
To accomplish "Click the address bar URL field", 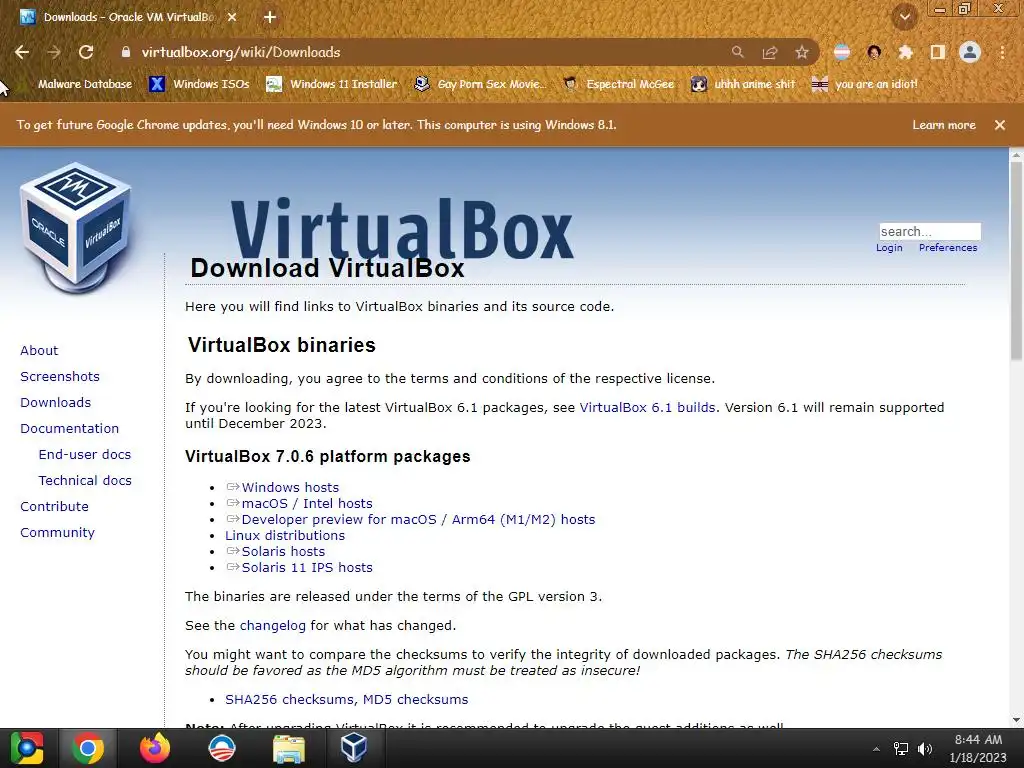I will point(431,52).
